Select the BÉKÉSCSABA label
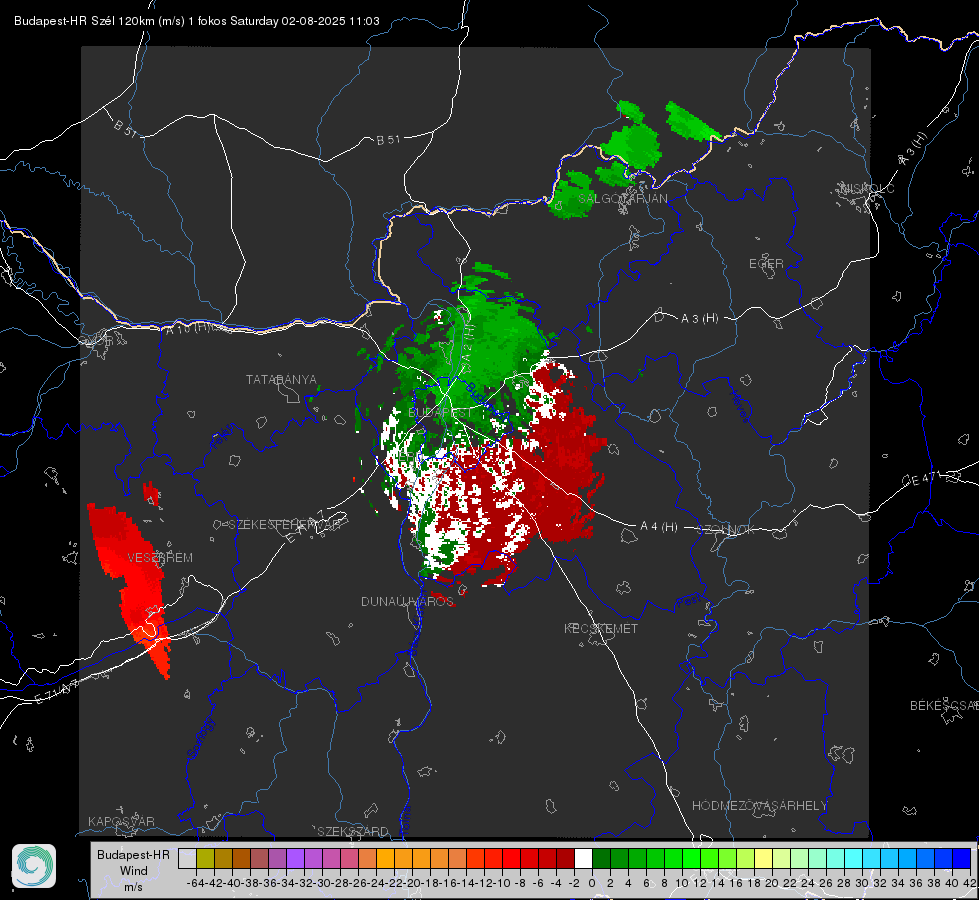The image size is (979, 900). click(x=944, y=706)
